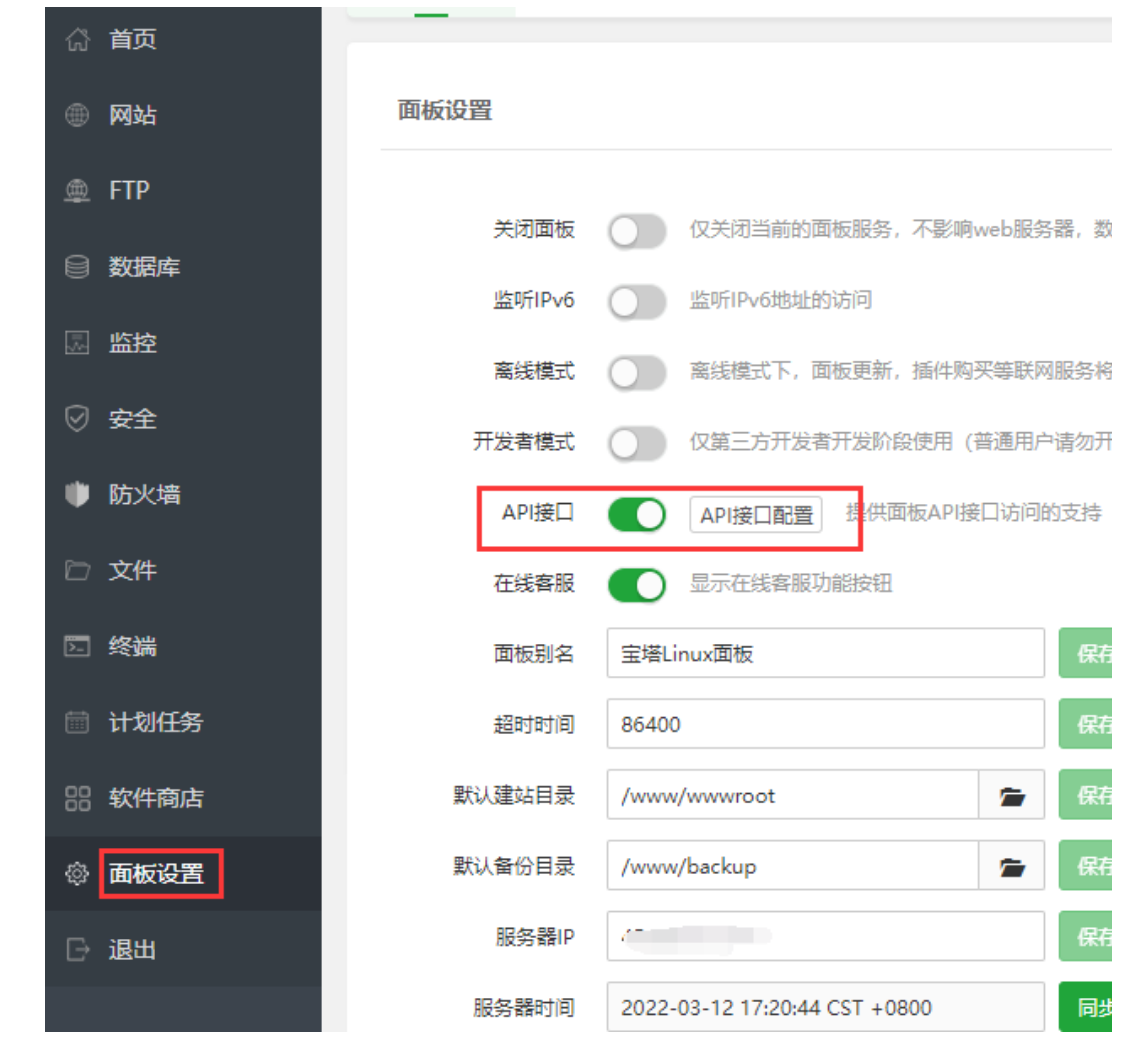Click the home icon in sidebar
Image resolution: width=1142 pixels, height=1038 pixels.
click(x=77, y=40)
